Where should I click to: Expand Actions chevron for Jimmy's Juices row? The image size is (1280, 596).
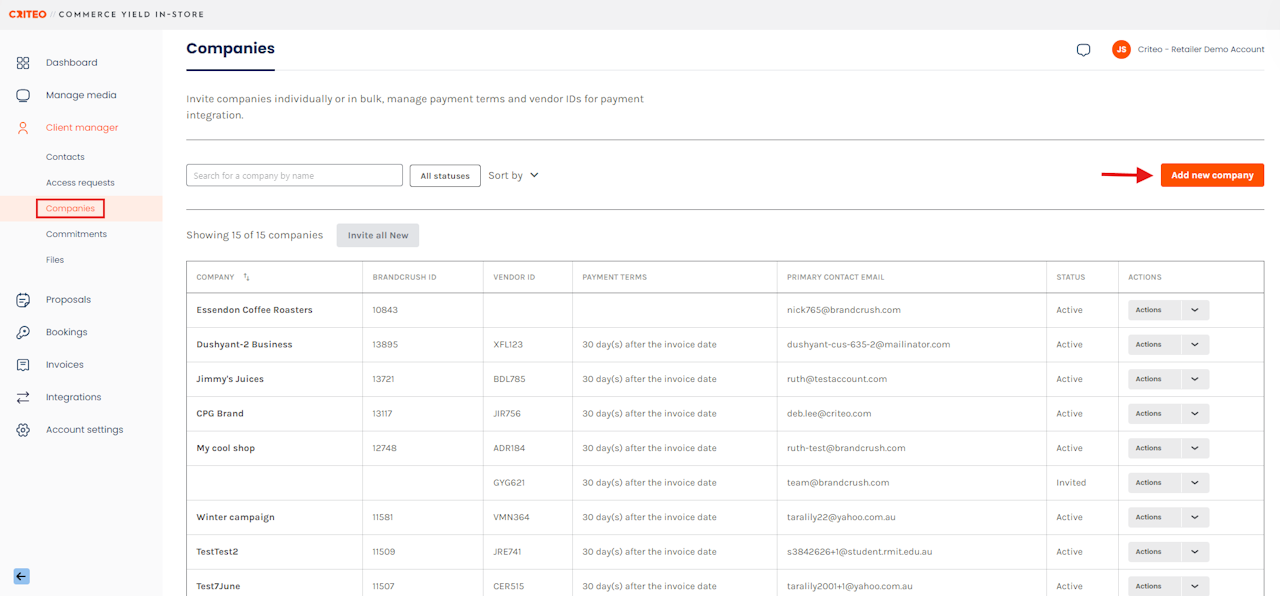(1195, 379)
